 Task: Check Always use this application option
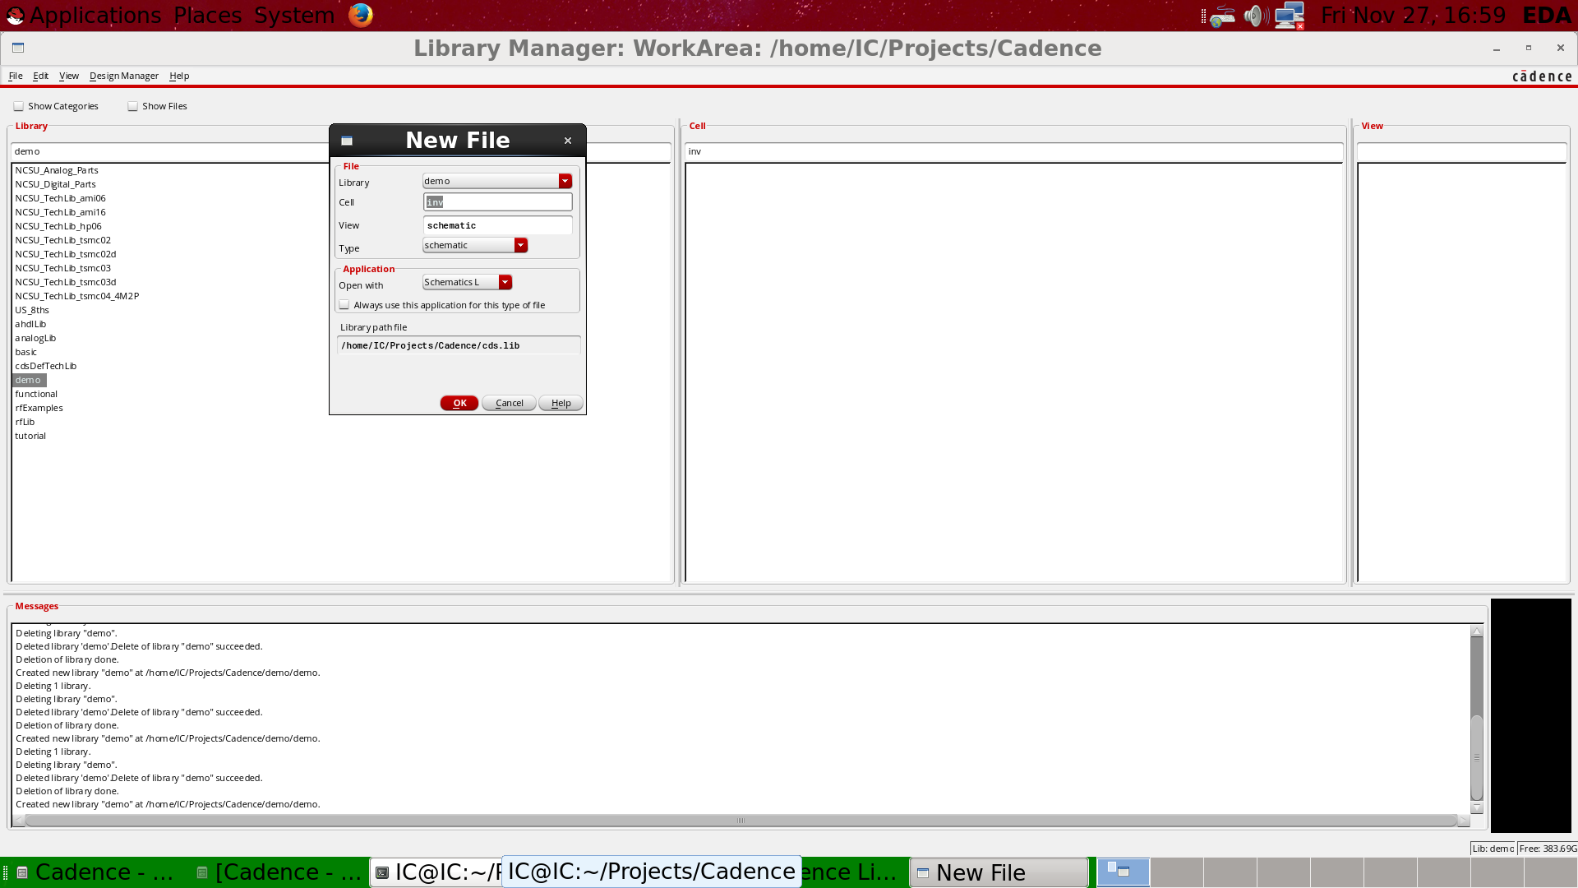(x=345, y=305)
